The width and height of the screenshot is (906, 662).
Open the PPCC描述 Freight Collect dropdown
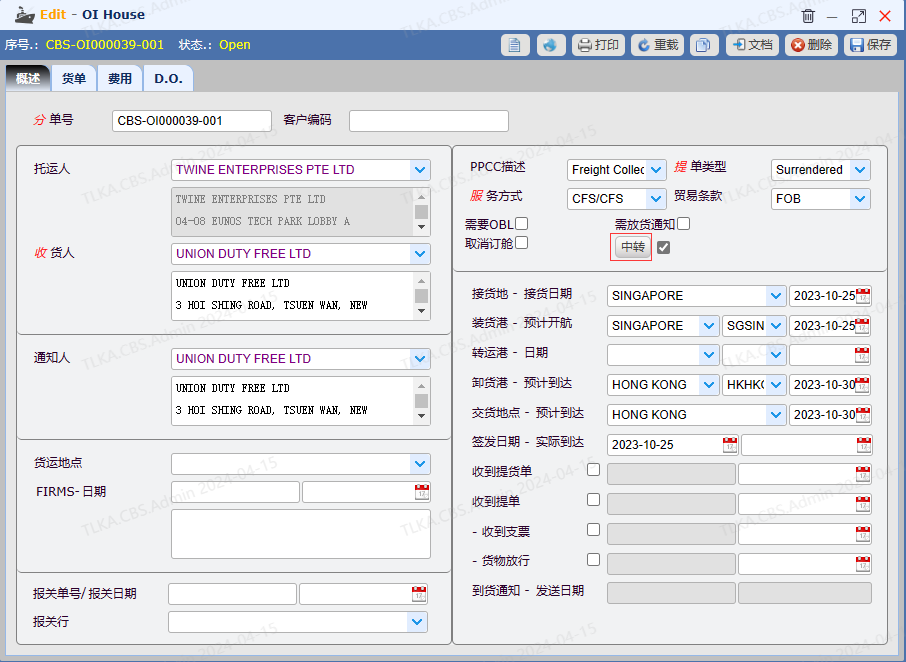656,170
